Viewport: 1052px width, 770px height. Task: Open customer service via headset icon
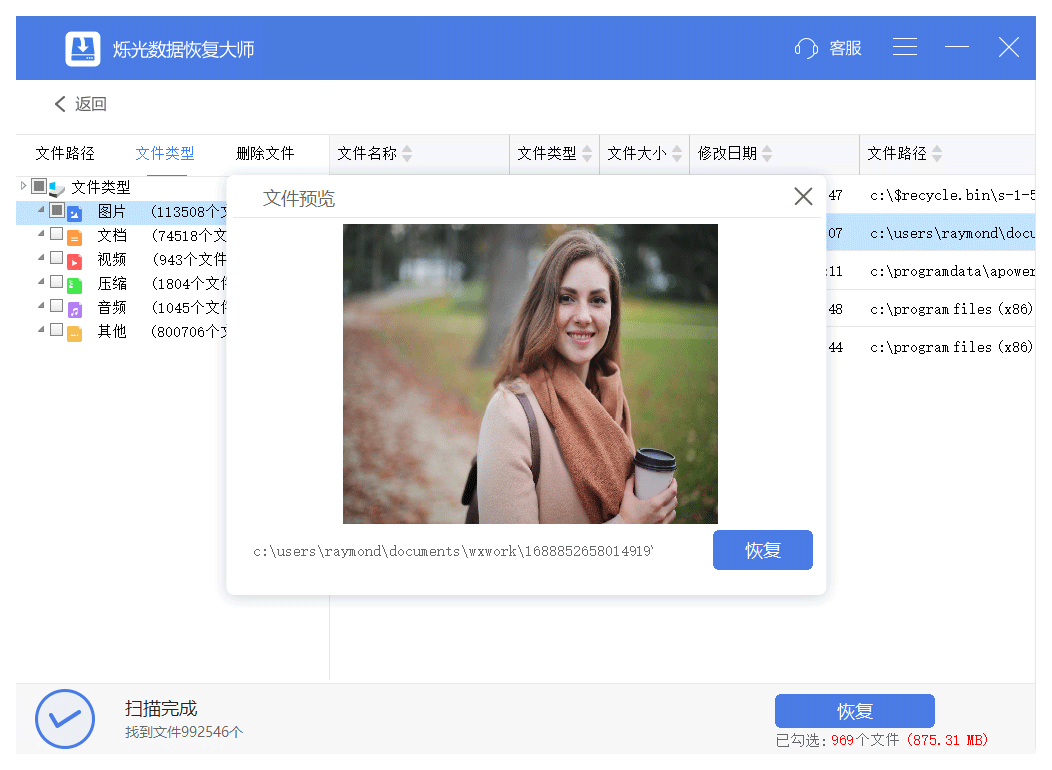point(806,48)
